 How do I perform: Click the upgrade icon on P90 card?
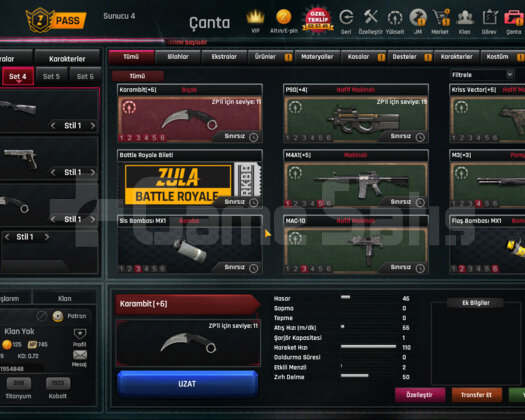pos(295,108)
